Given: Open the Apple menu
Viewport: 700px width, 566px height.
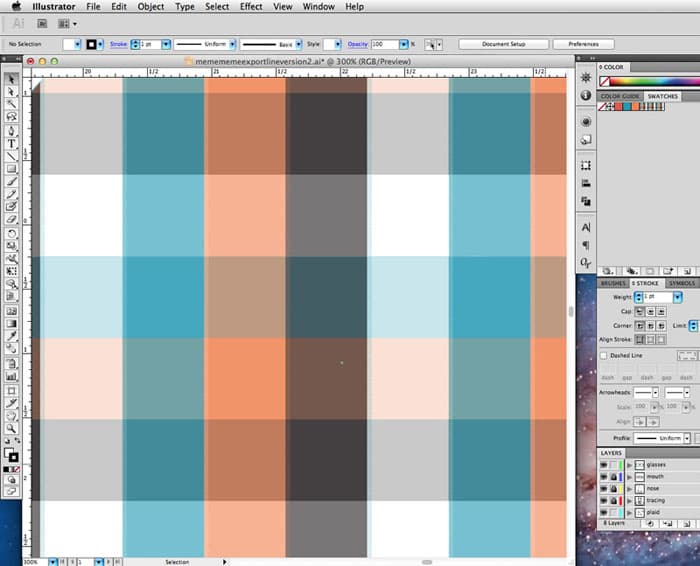Looking at the screenshot, I should coord(17,6).
